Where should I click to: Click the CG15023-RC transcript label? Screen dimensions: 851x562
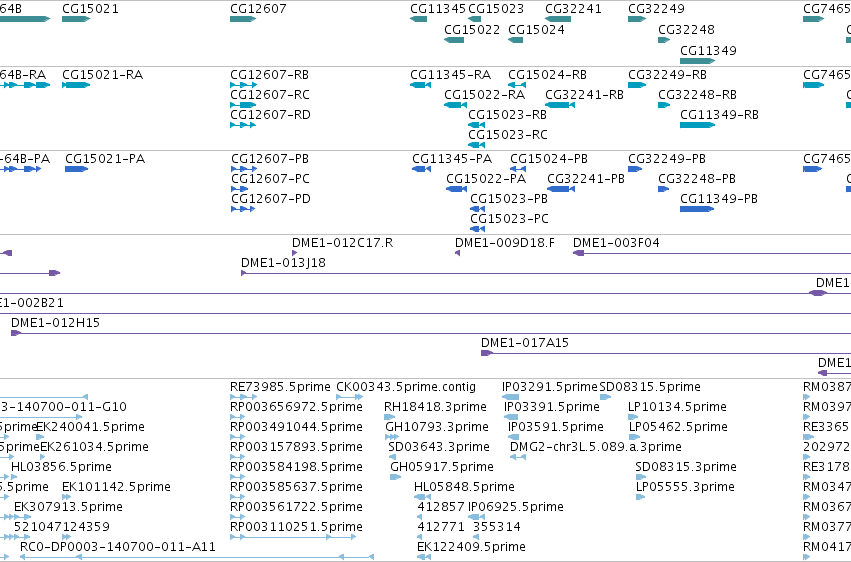(508, 135)
